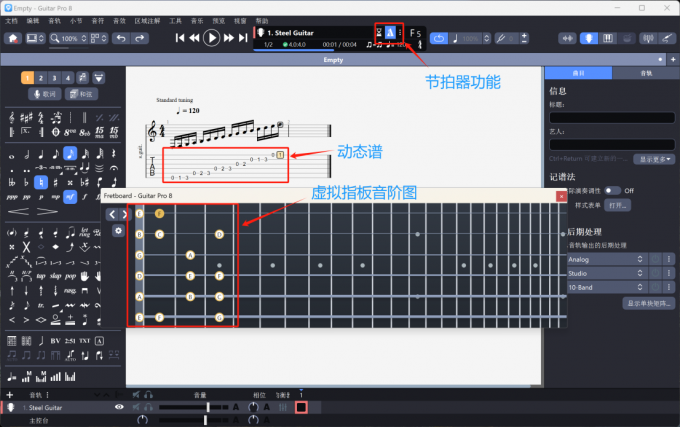Set dynamic to ppp

[x=12, y=197]
